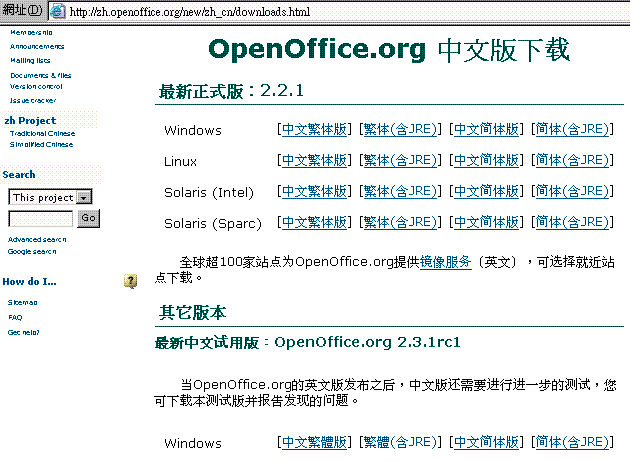Click the 其它版本 section heading
This screenshot has height=461, width=630.
(192, 312)
